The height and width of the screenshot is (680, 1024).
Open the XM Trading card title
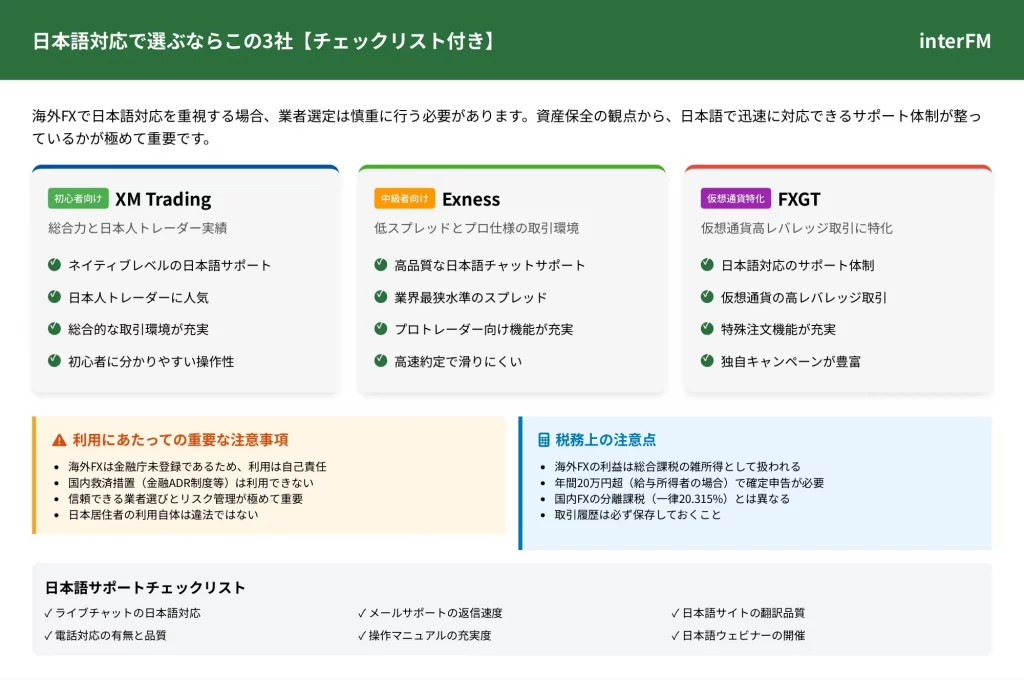point(163,199)
